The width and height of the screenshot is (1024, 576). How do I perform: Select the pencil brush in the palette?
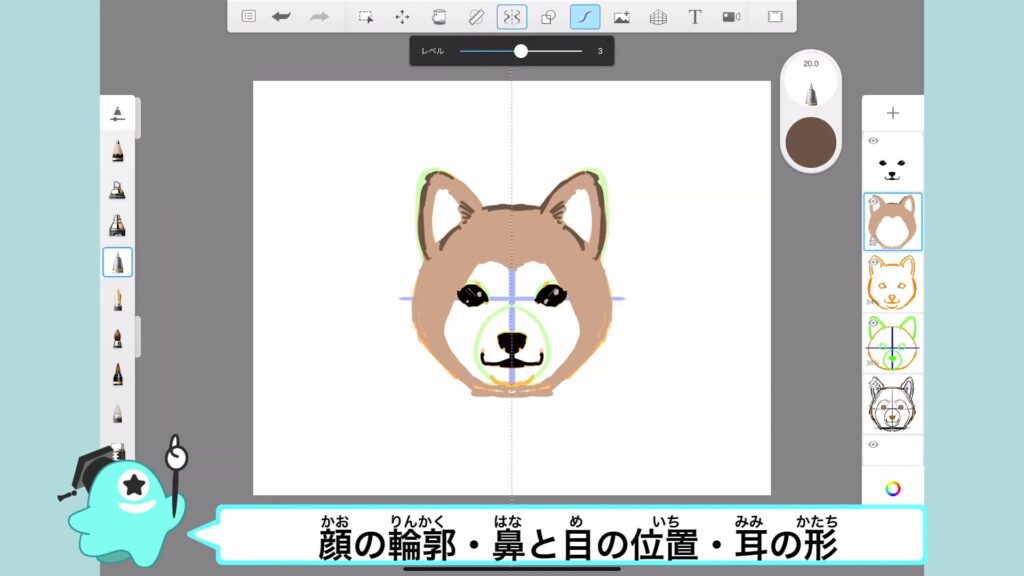[x=117, y=151]
